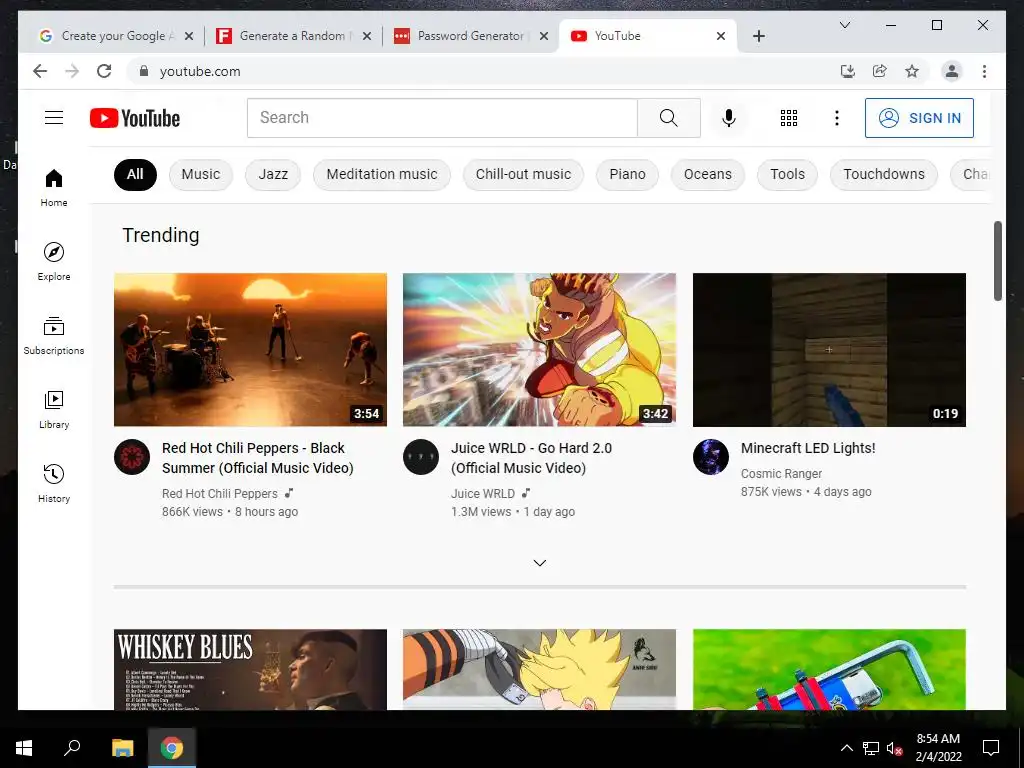
Task: Go to Home in sidebar
Action: click(x=54, y=188)
